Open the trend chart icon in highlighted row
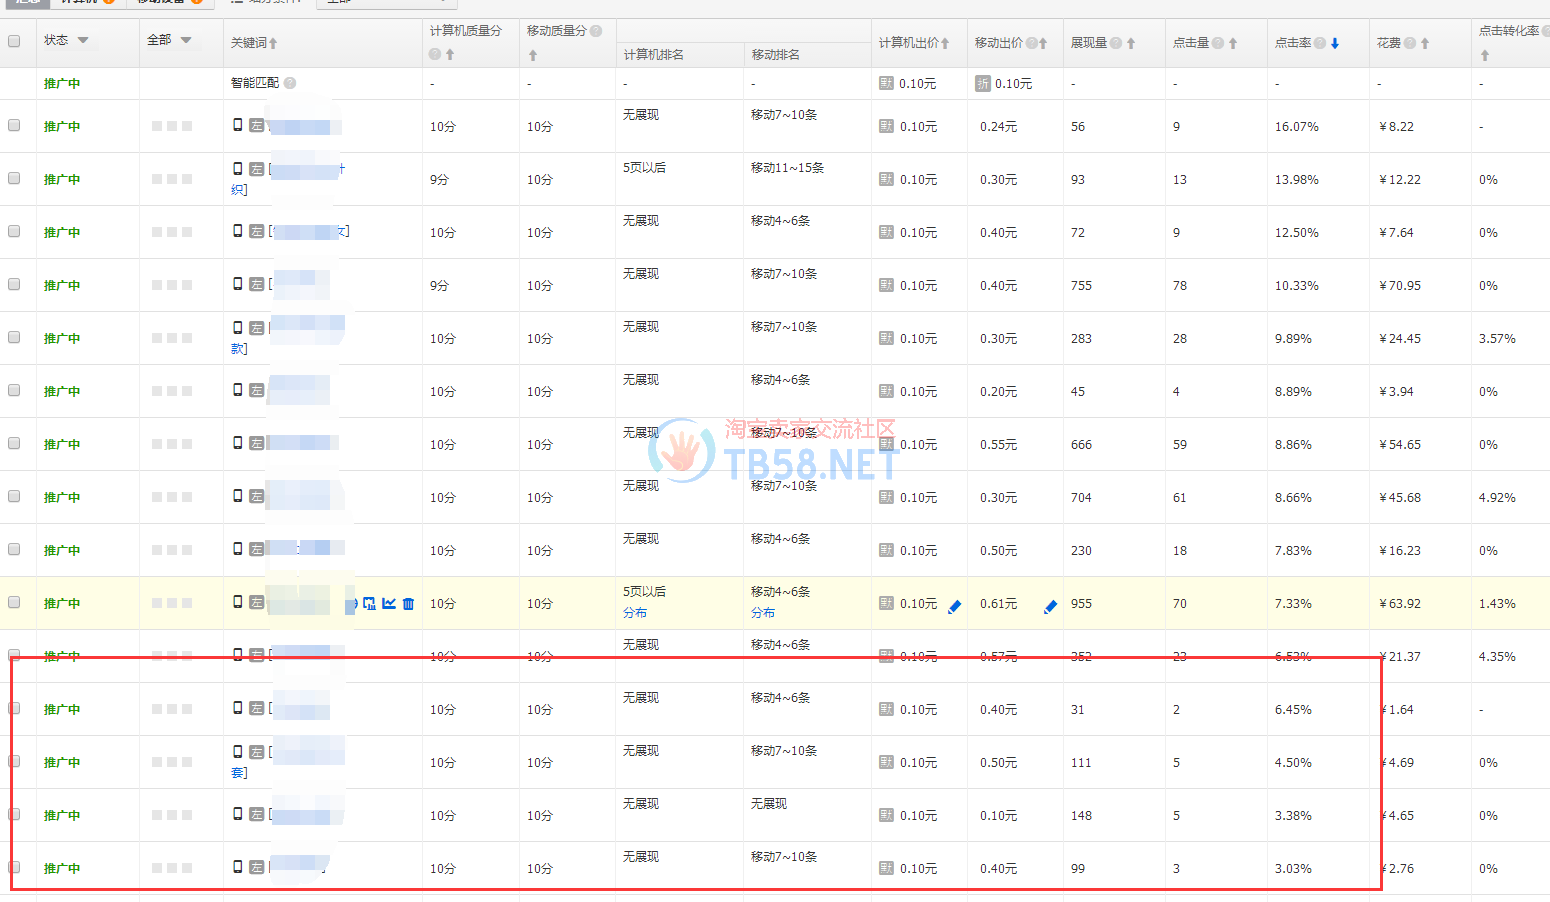Image resolution: width=1550 pixels, height=902 pixels. coord(389,604)
